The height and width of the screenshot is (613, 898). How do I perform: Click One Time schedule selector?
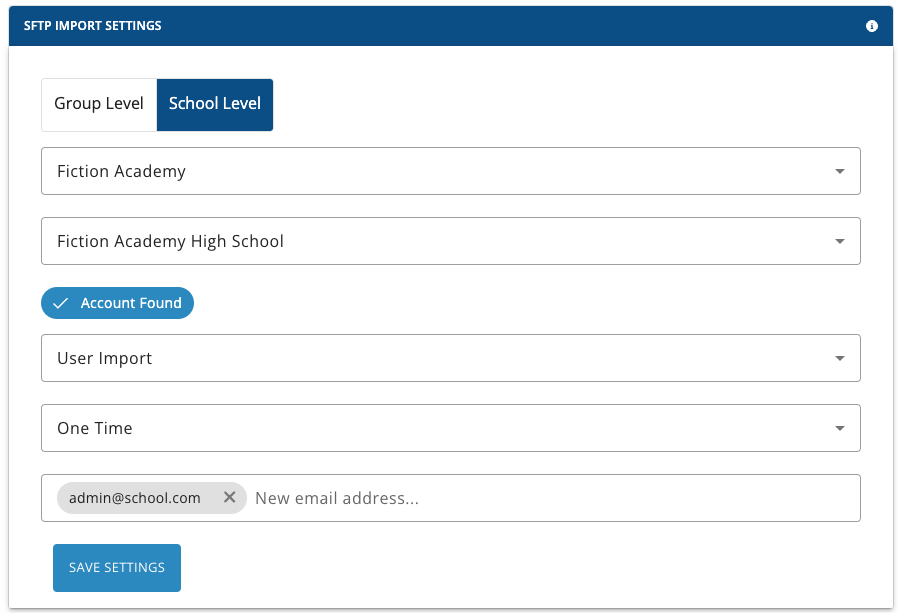tap(451, 428)
